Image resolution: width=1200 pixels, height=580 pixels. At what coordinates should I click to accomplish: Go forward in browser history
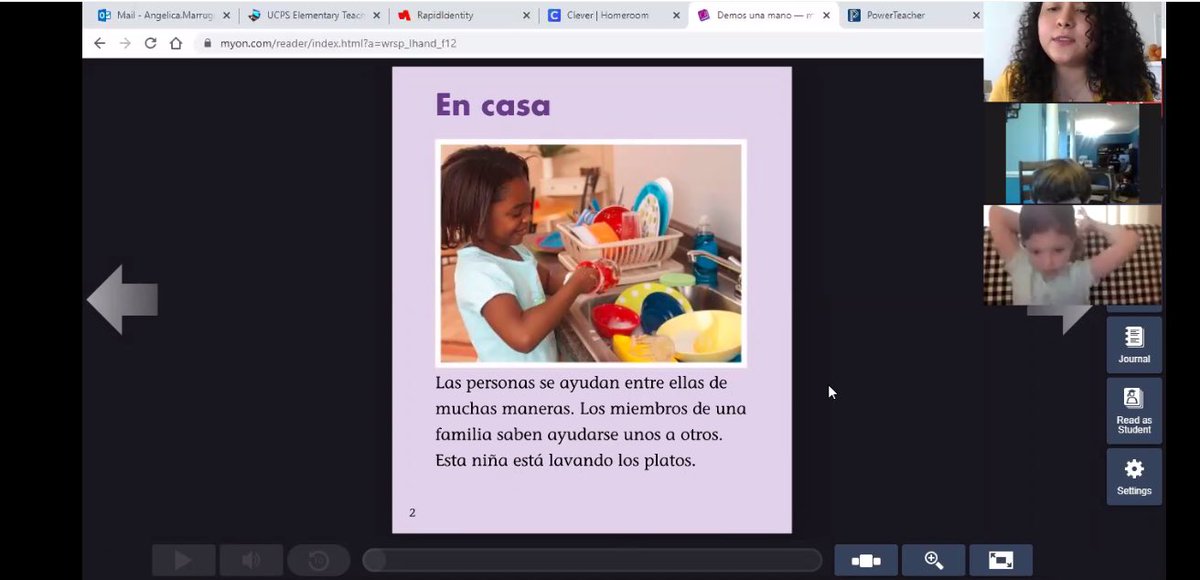(x=125, y=43)
